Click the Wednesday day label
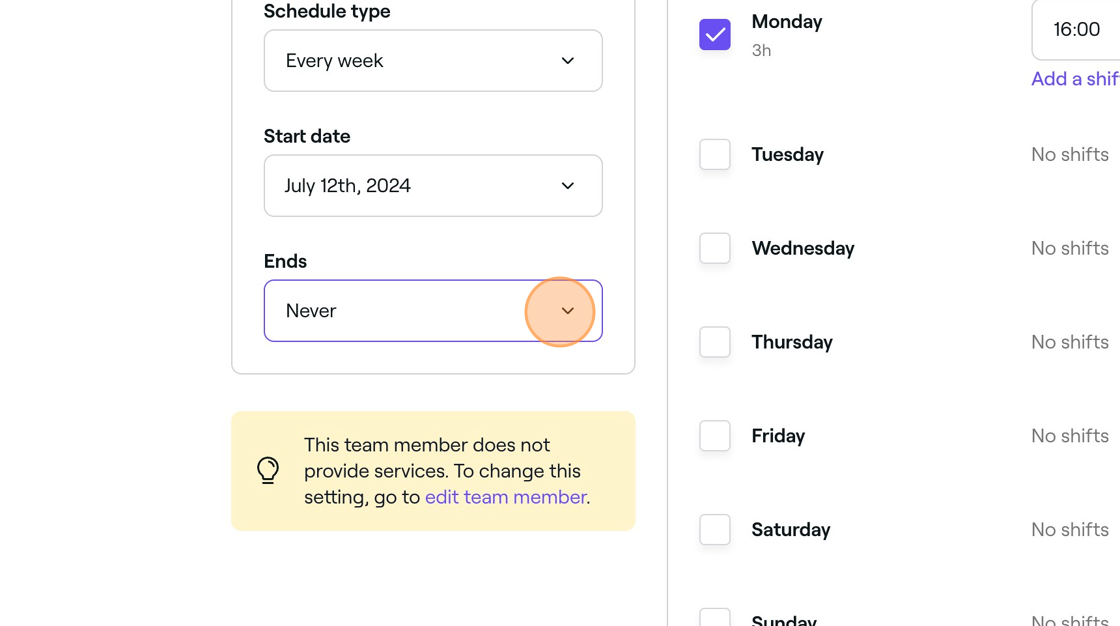 click(x=803, y=248)
